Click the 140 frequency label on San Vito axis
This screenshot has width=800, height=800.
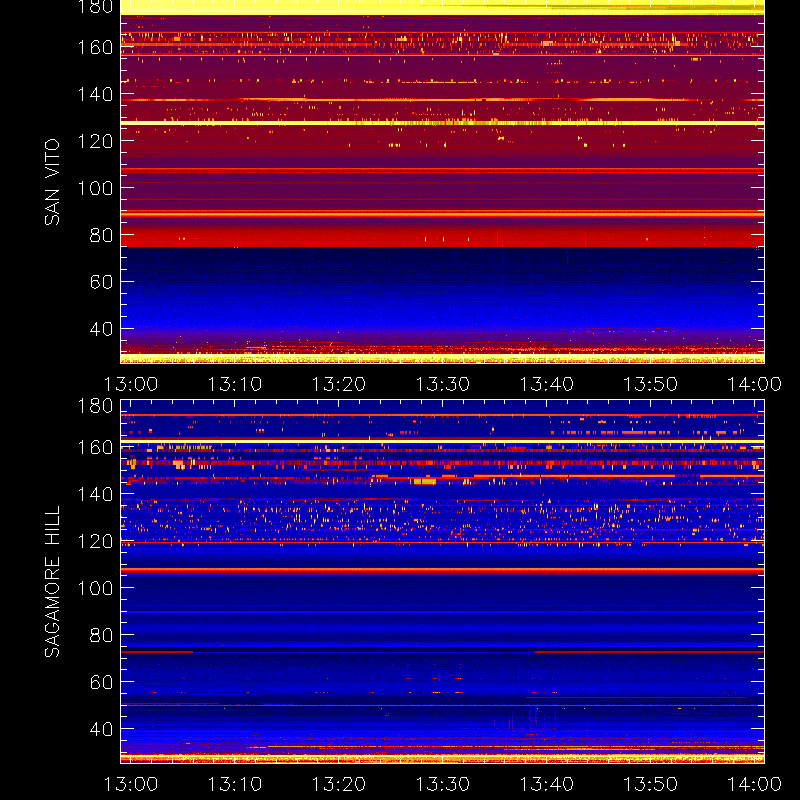tap(95, 94)
